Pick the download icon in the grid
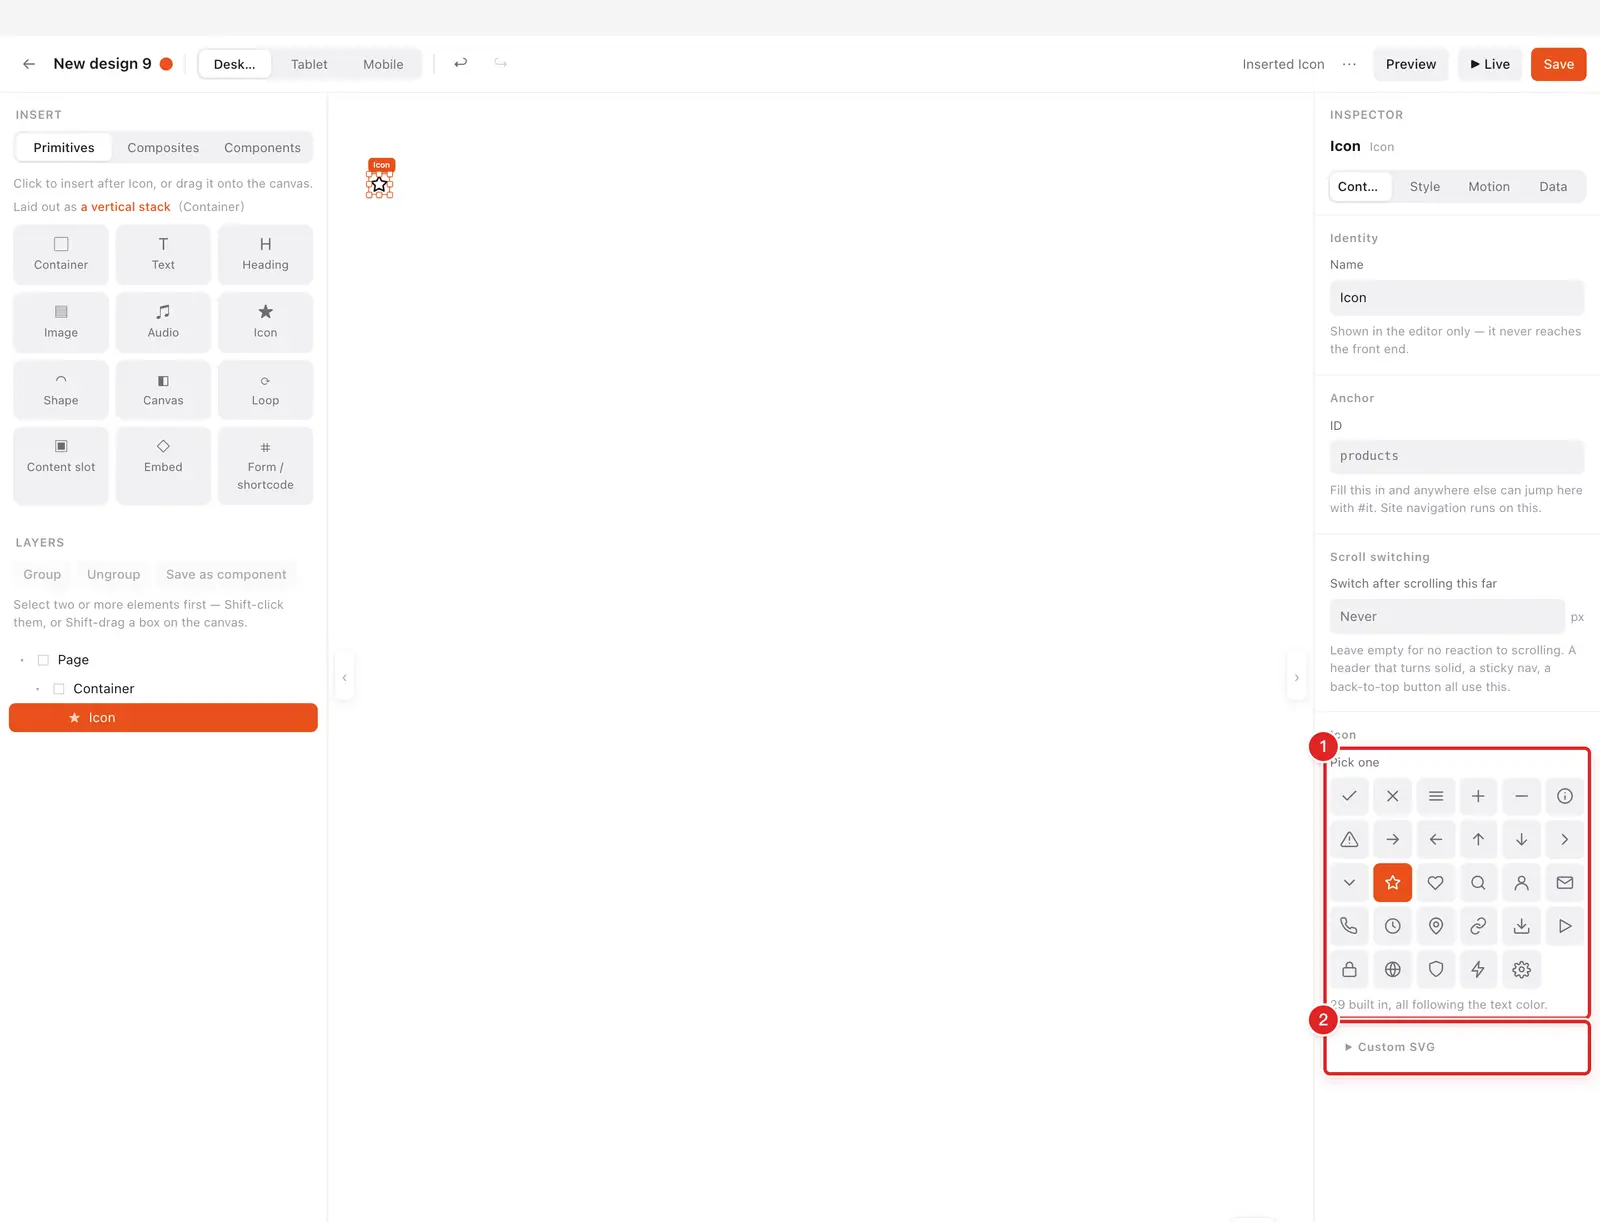Viewport: 1600px width, 1222px height. [1522, 926]
